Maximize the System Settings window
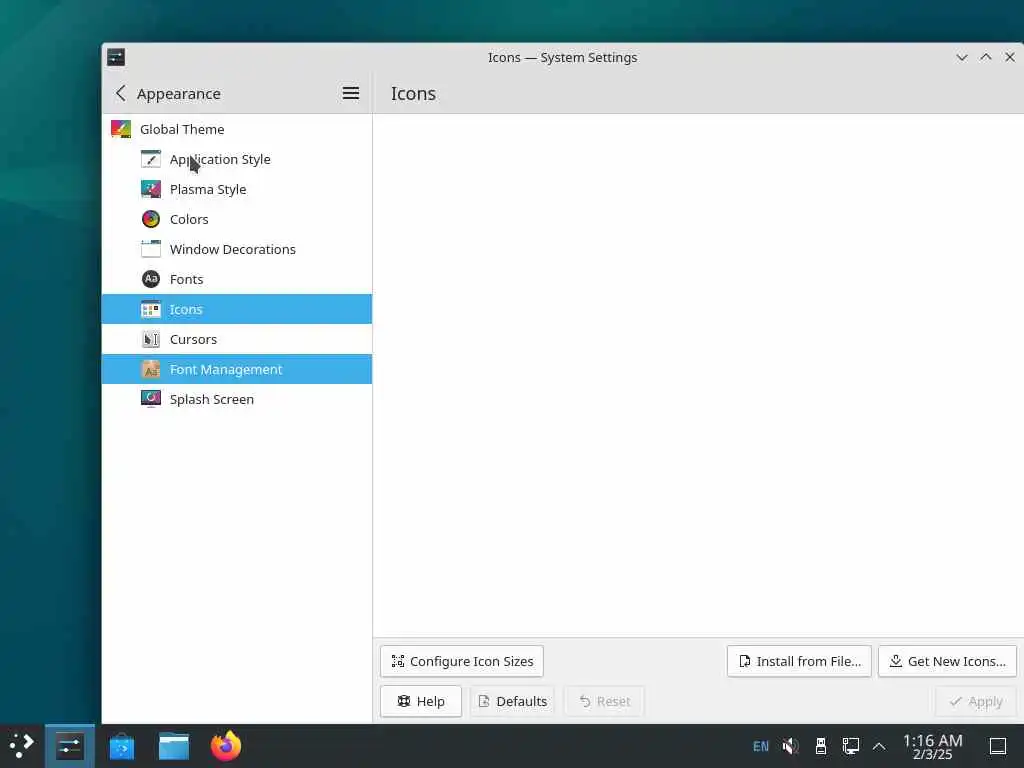Screen dimensions: 1024x768 tap(986, 57)
